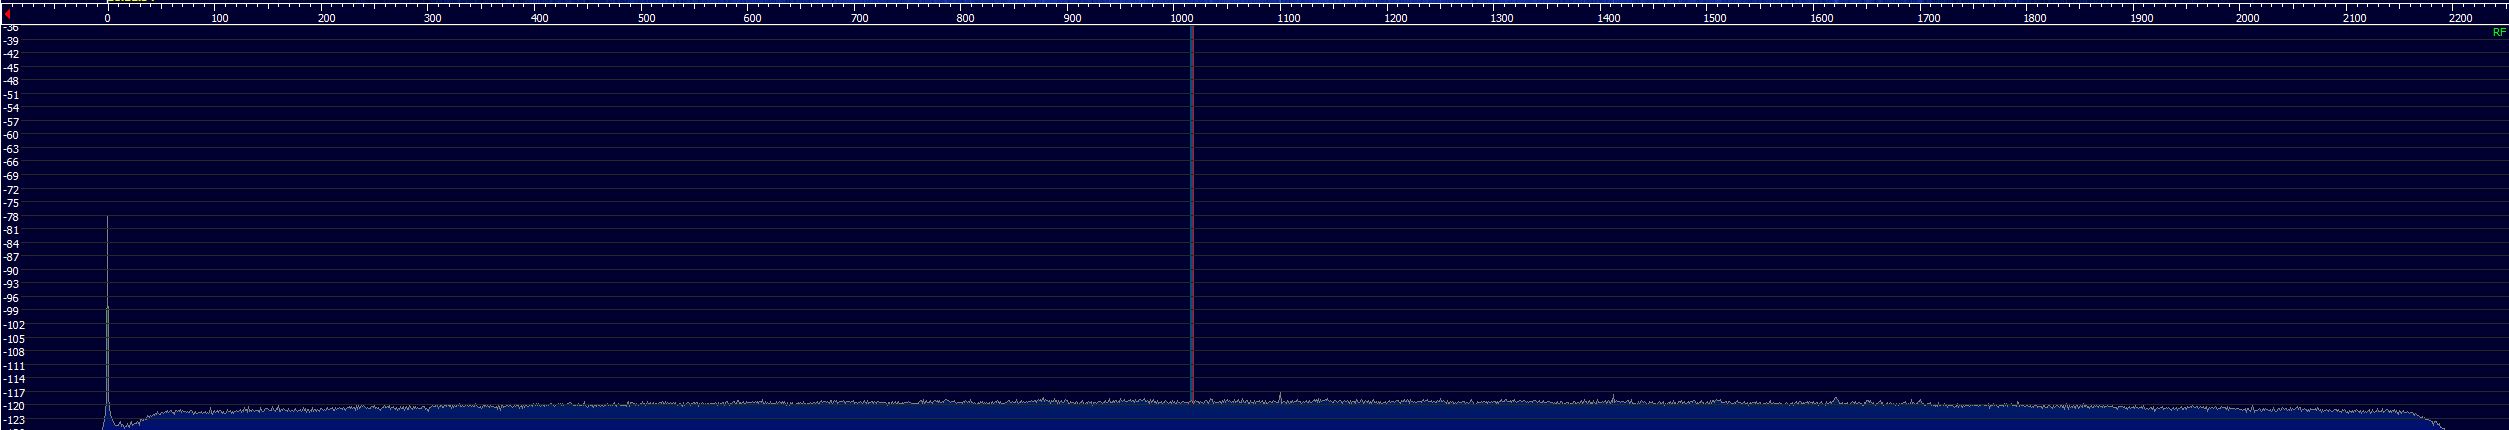Click the small bump near 1615 in spectrum

pos(1834,400)
